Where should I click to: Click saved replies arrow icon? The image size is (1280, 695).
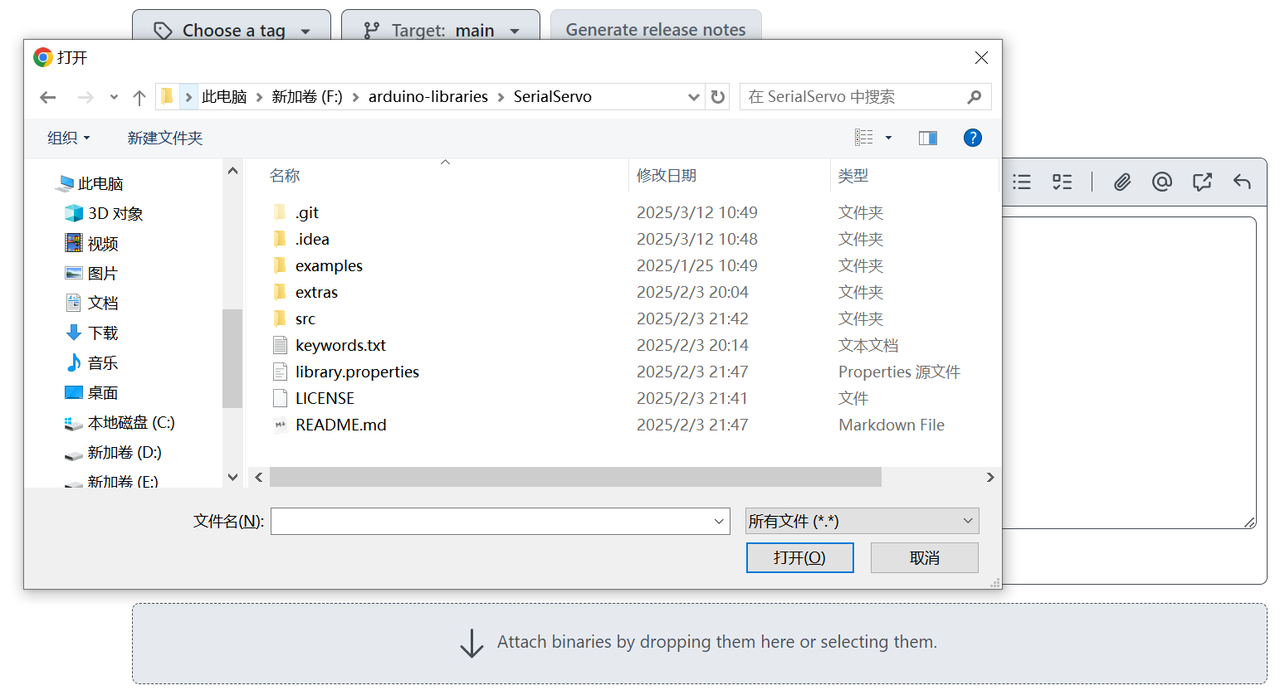(x=1242, y=182)
